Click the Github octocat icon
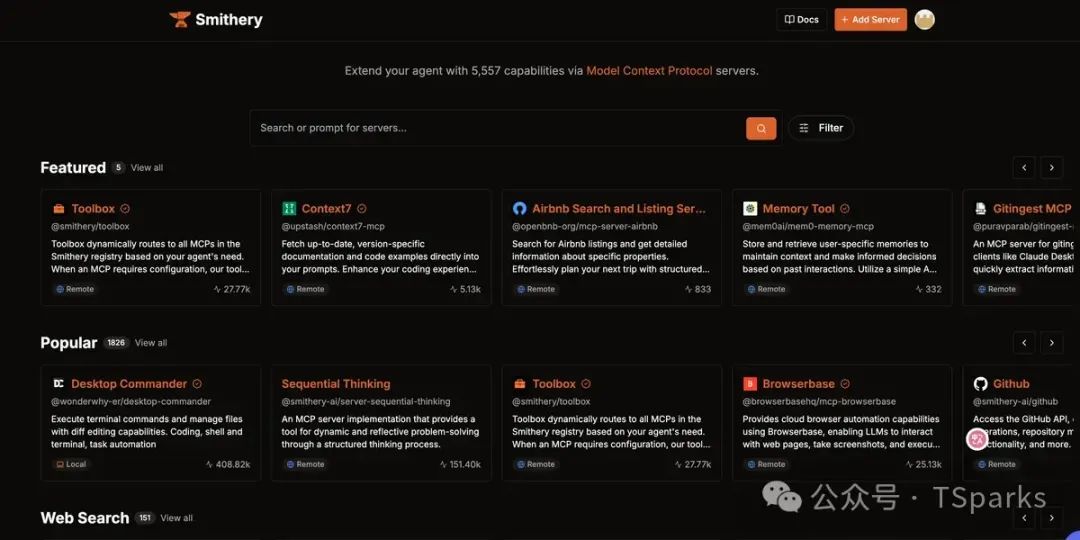Screen dimensions: 1080x540 980,384
